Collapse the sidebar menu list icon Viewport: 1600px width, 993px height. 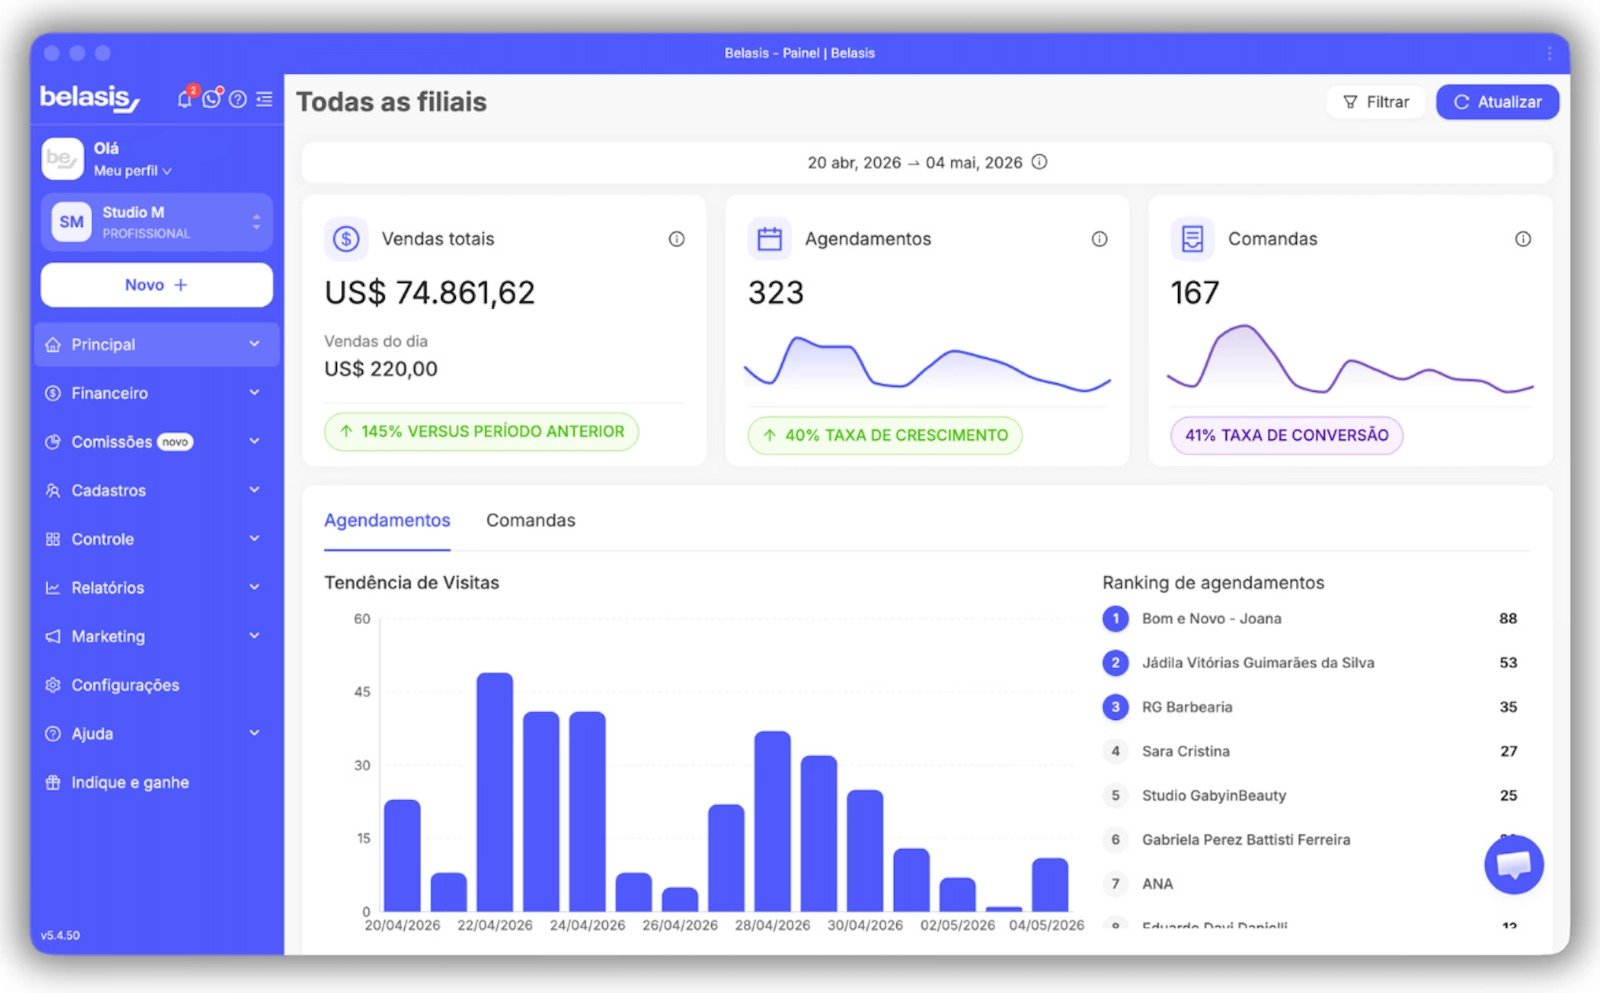(x=264, y=99)
